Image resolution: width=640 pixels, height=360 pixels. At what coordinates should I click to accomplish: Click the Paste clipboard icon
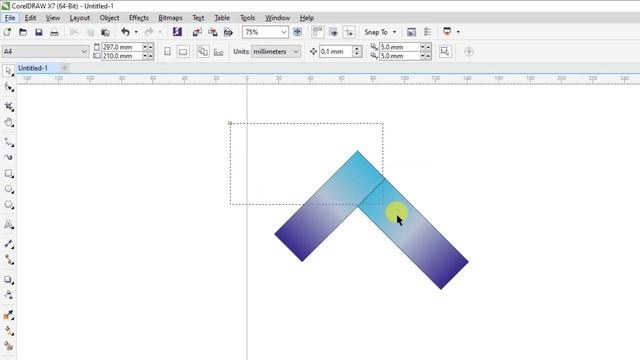coord(105,32)
